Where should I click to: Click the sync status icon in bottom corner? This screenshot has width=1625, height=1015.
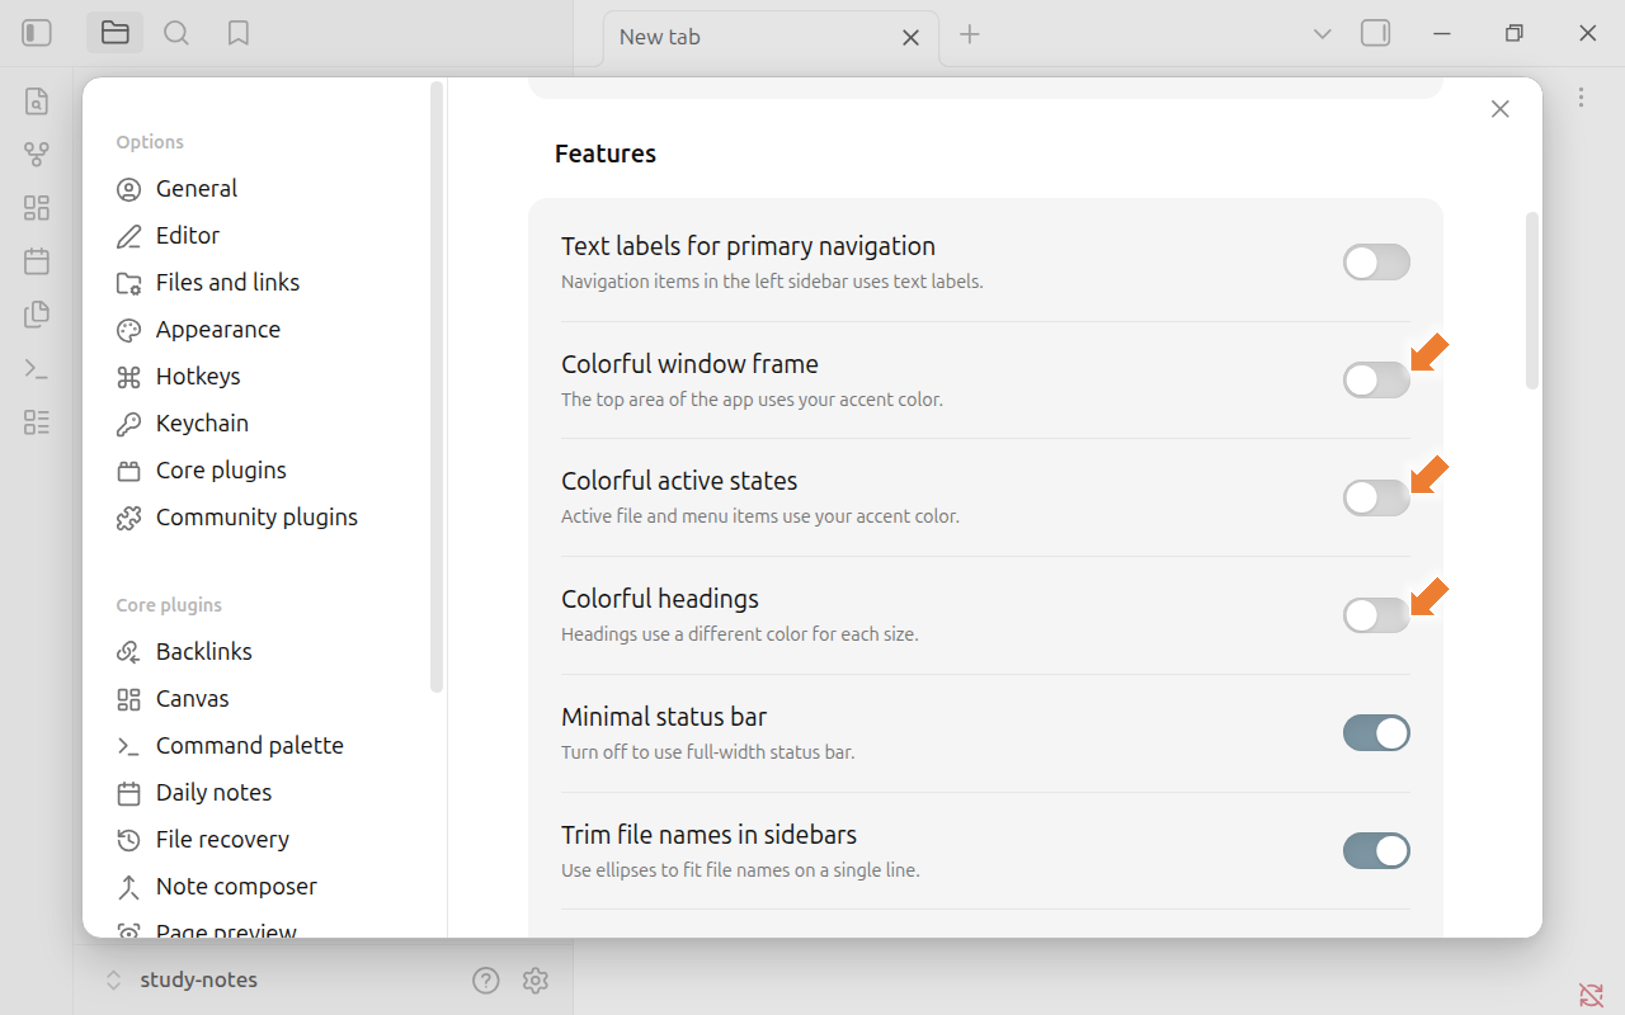coord(1591,994)
